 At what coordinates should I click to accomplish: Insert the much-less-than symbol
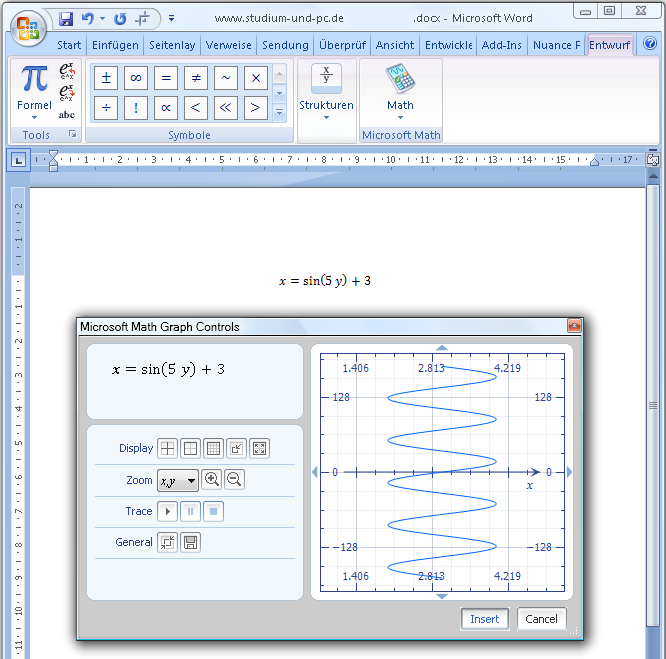pos(226,108)
